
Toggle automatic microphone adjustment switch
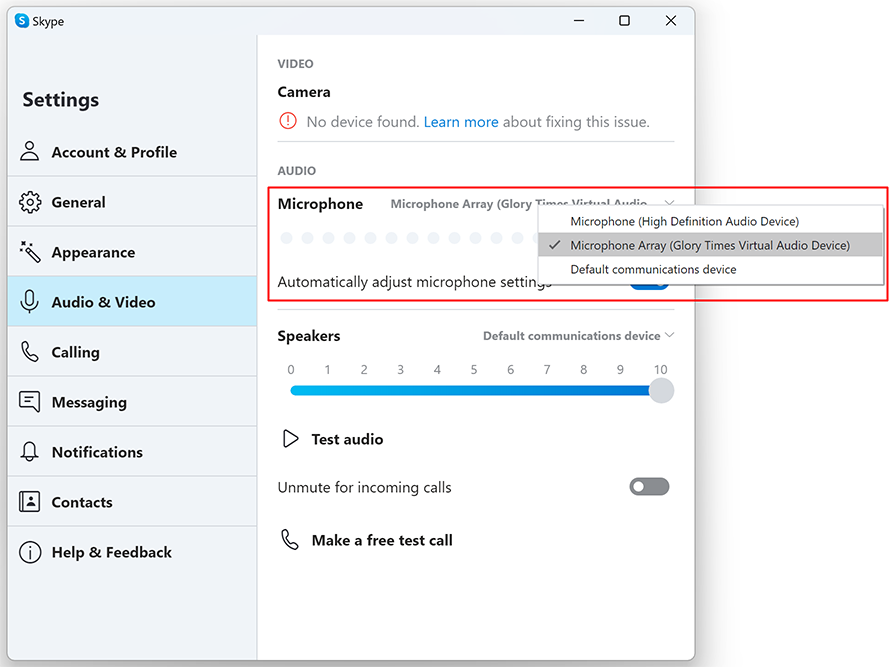[x=649, y=286]
